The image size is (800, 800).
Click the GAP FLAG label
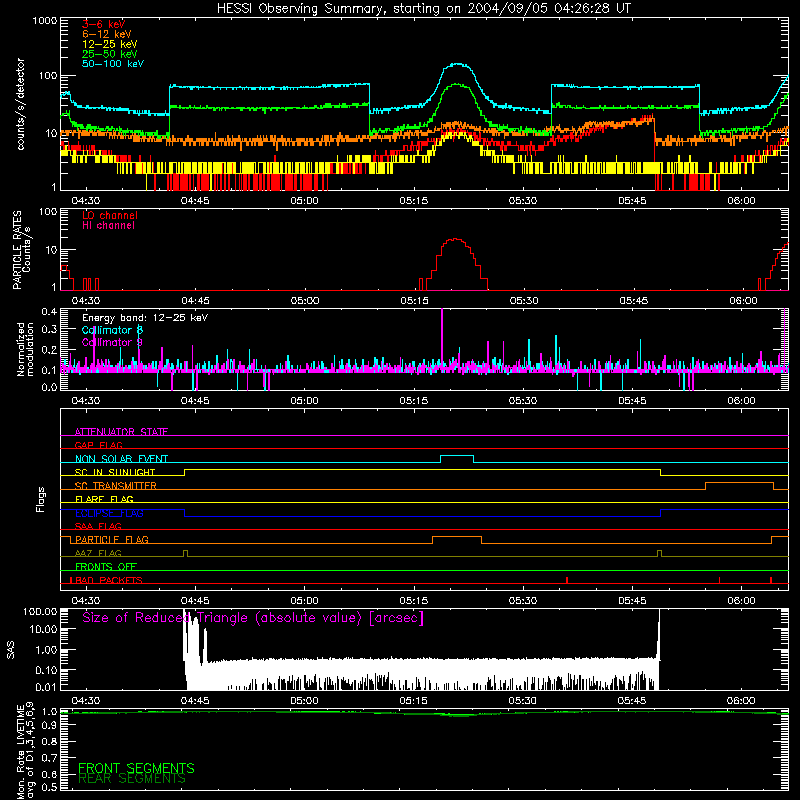tap(98, 445)
